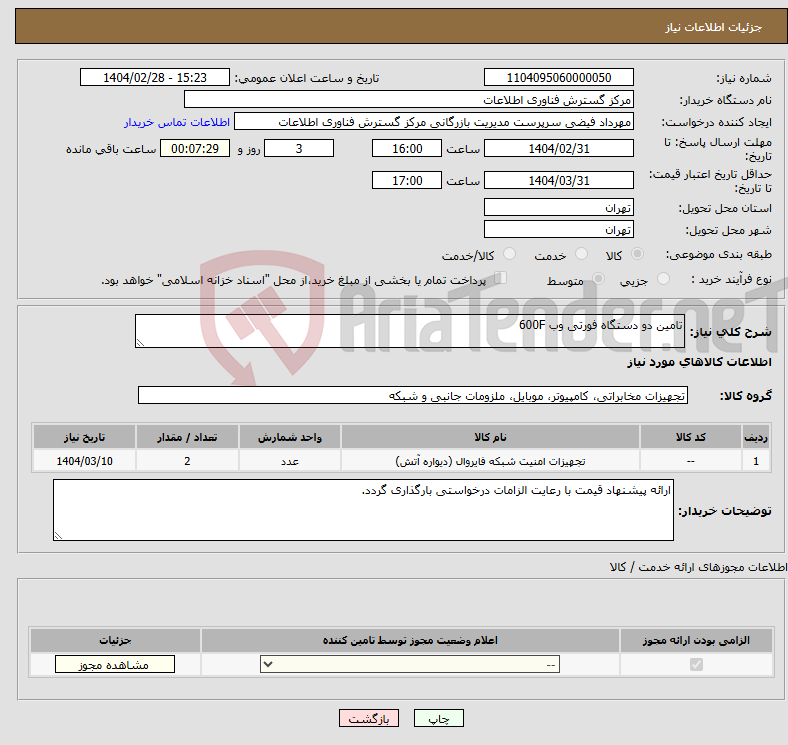Click the response deadline date 1404/02/31
The image size is (788, 745).
coord(559,148)
